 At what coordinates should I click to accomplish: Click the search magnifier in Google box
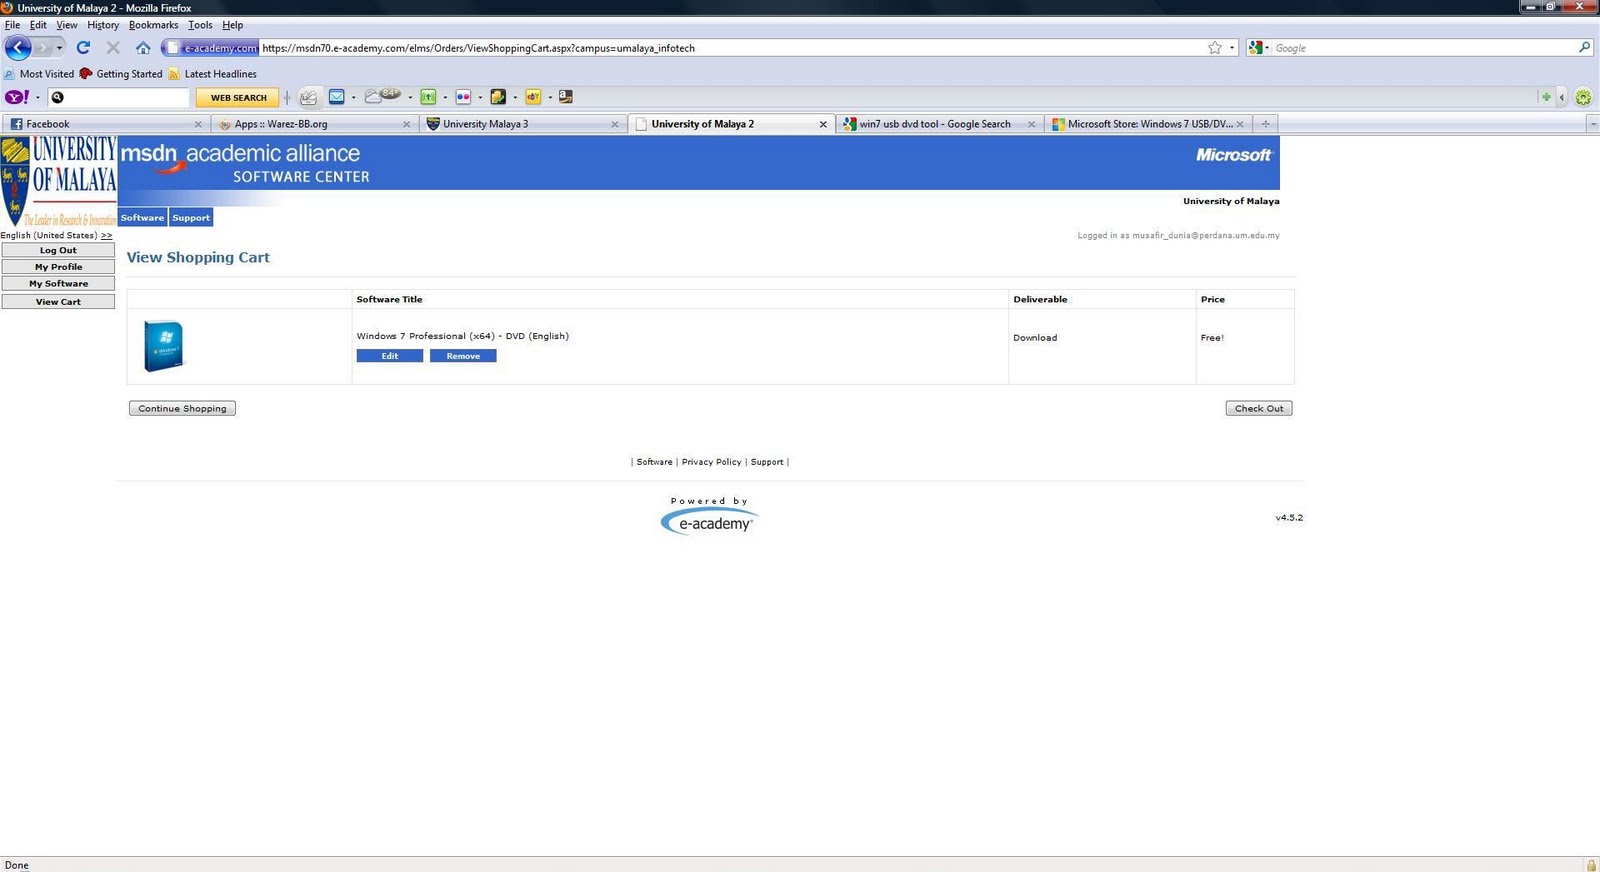1584,47
